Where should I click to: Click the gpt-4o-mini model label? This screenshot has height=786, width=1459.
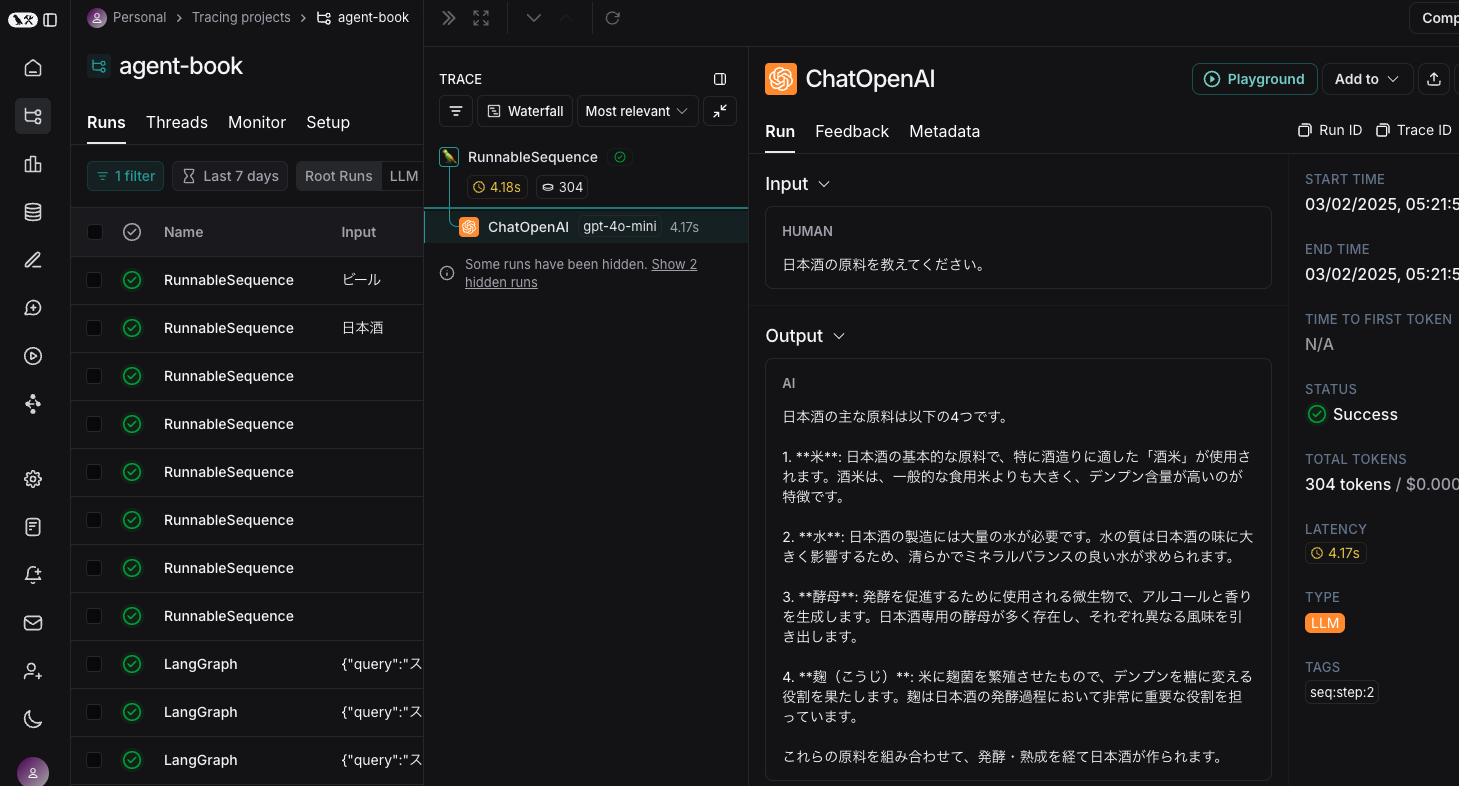pos(620,227)
